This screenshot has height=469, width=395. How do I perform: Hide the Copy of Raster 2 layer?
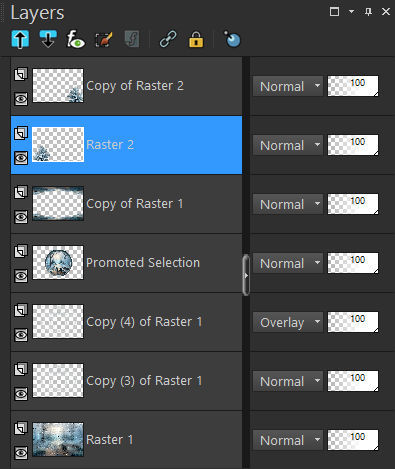click(x=21, y=99)
